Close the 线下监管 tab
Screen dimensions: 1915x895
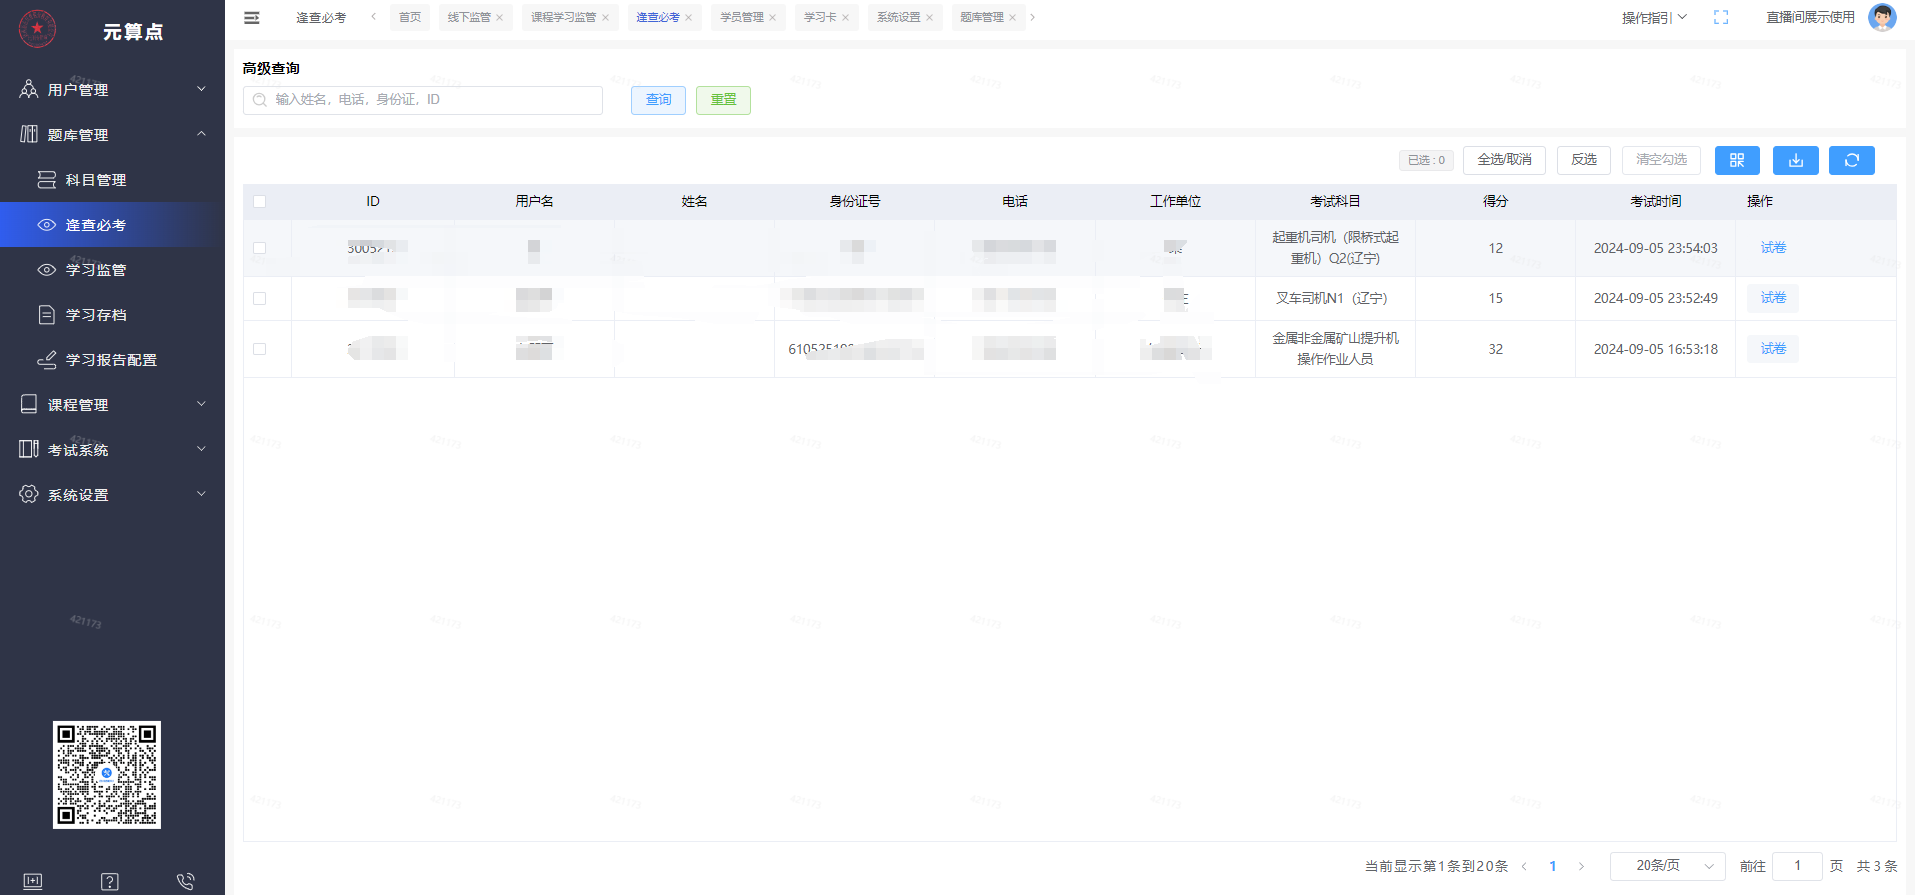(500, 18)
